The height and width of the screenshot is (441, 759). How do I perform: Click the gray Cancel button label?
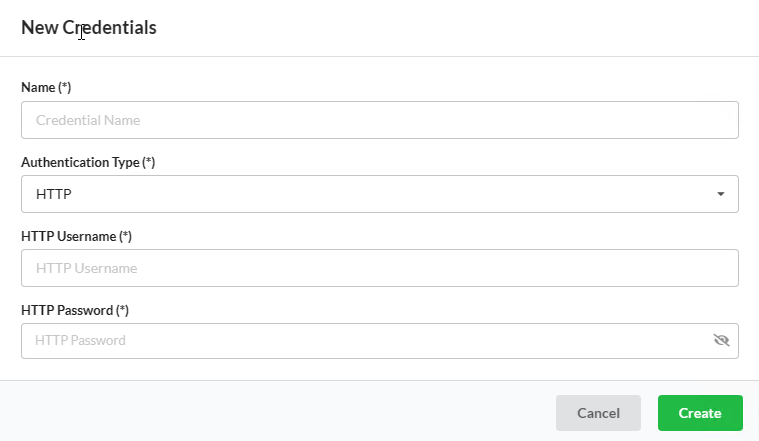[598, 413]
